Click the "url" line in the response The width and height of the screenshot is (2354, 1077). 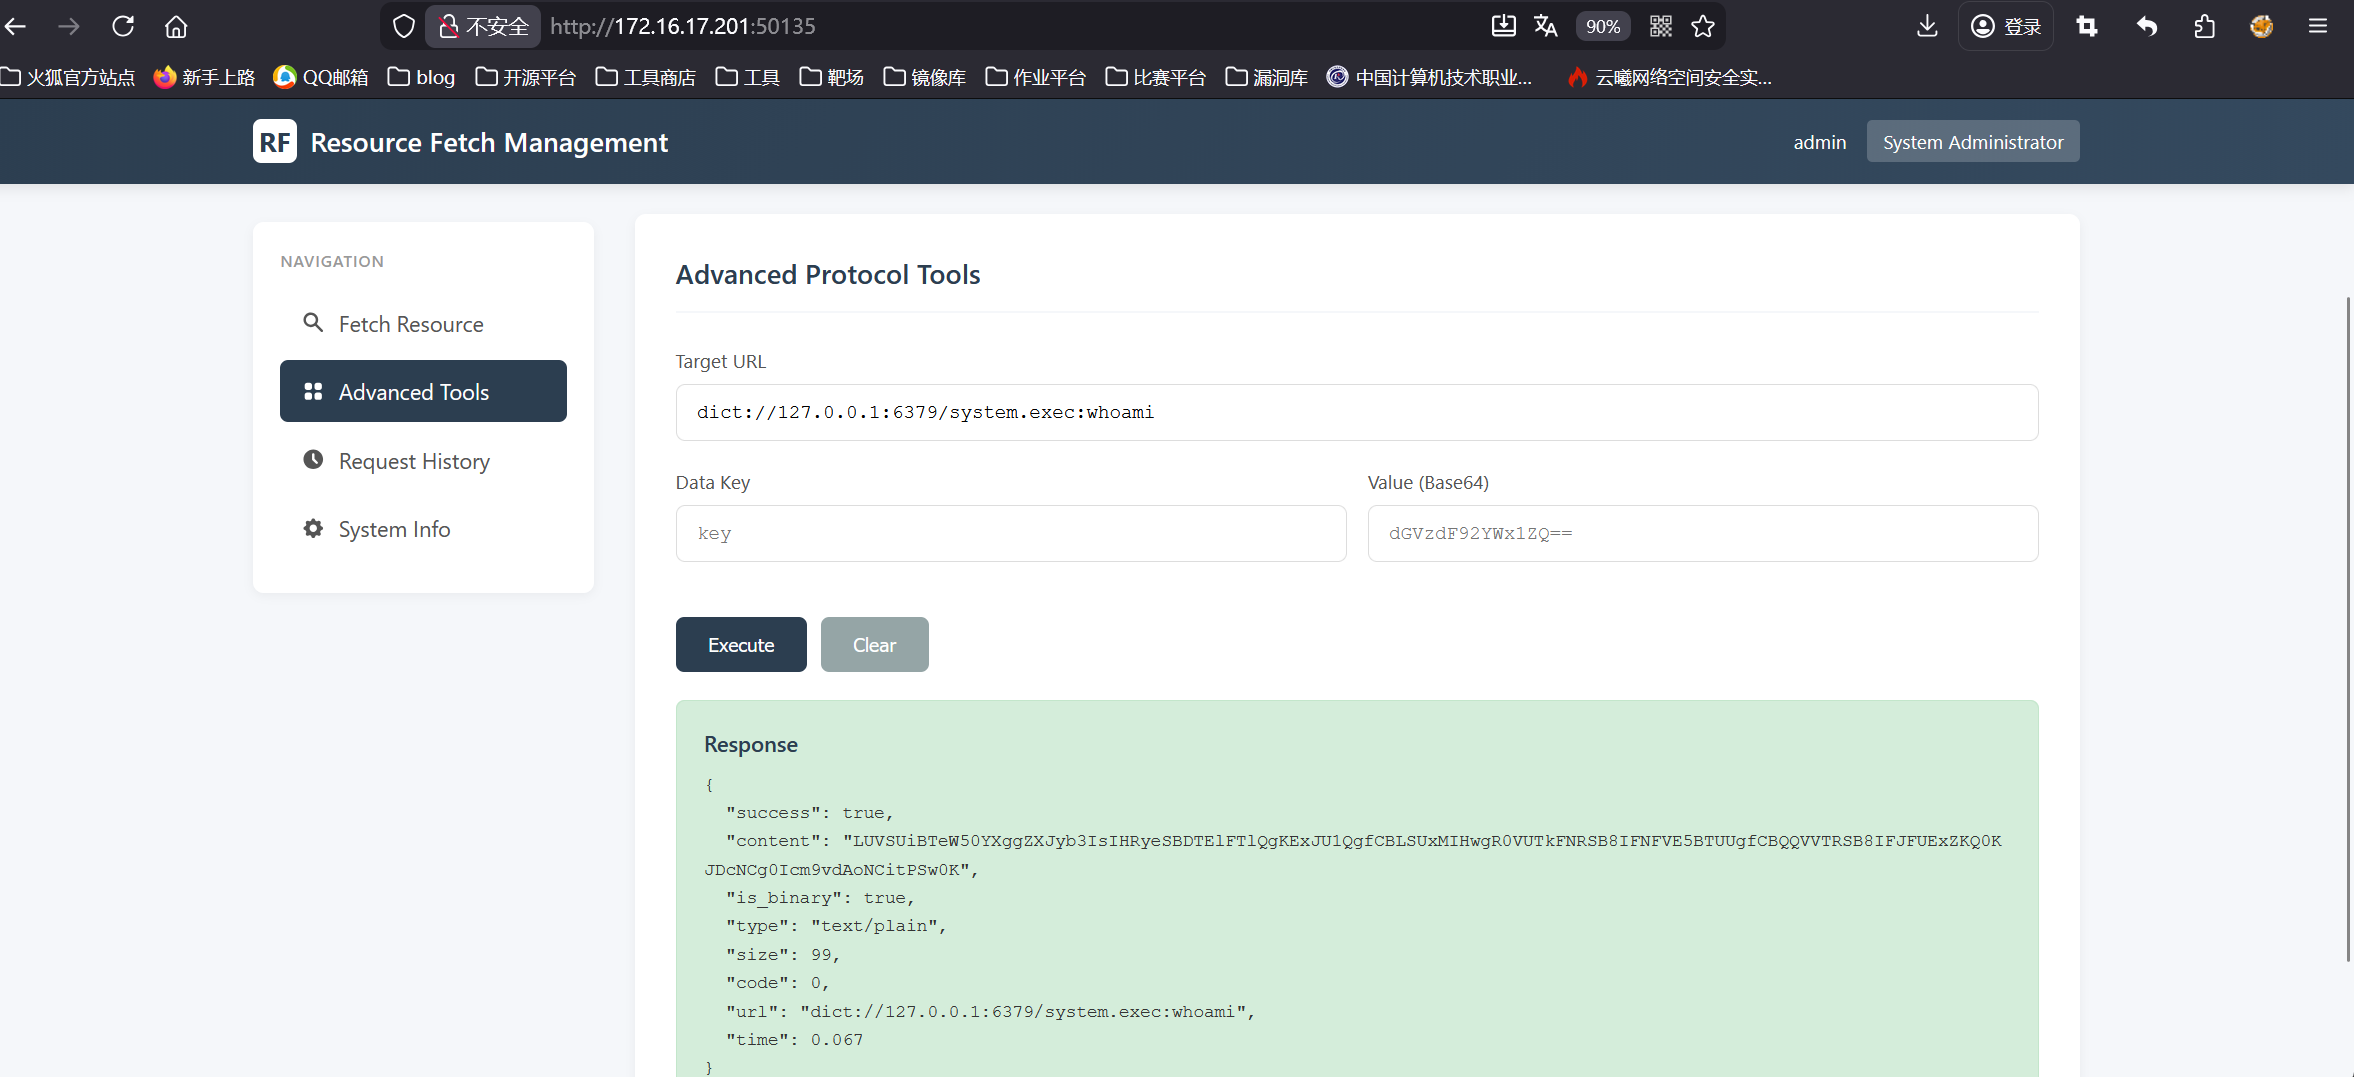990,1012
